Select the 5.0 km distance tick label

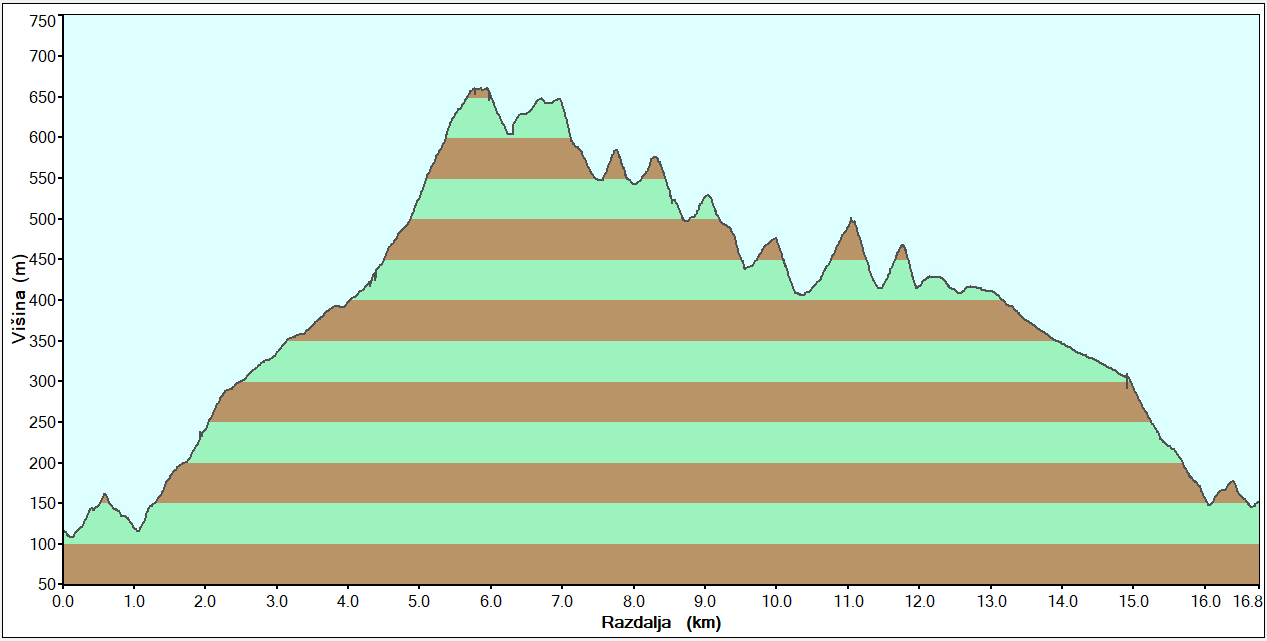(419, 601)
